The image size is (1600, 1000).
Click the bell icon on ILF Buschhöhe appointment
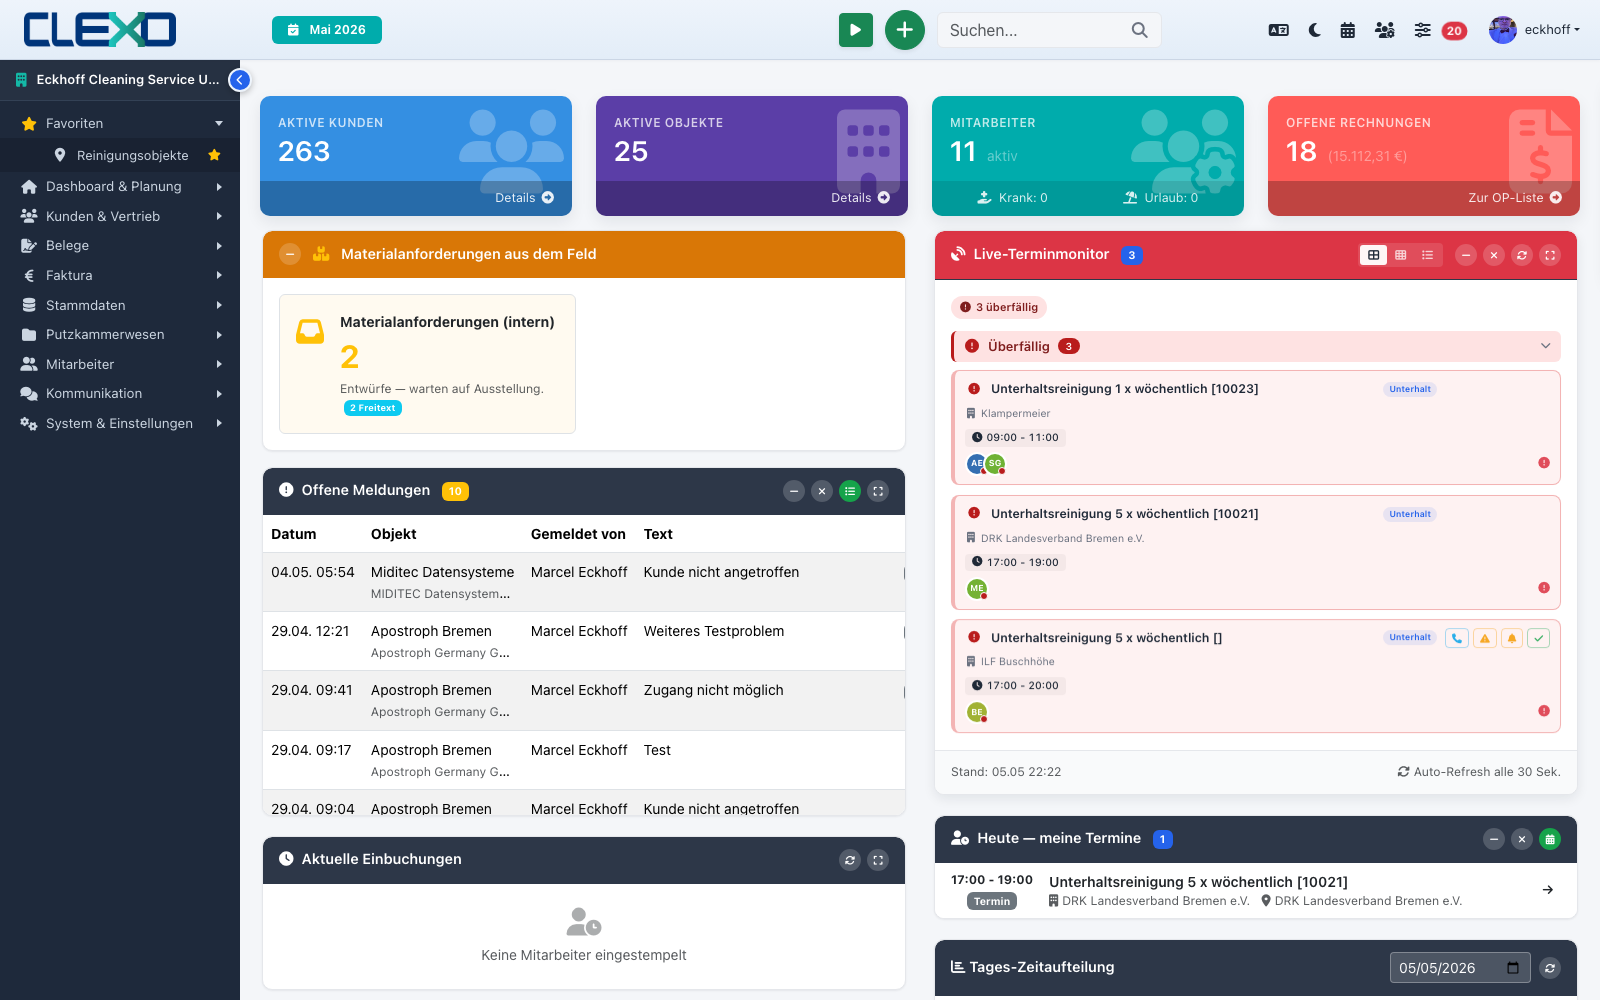tap(1512, 638)
